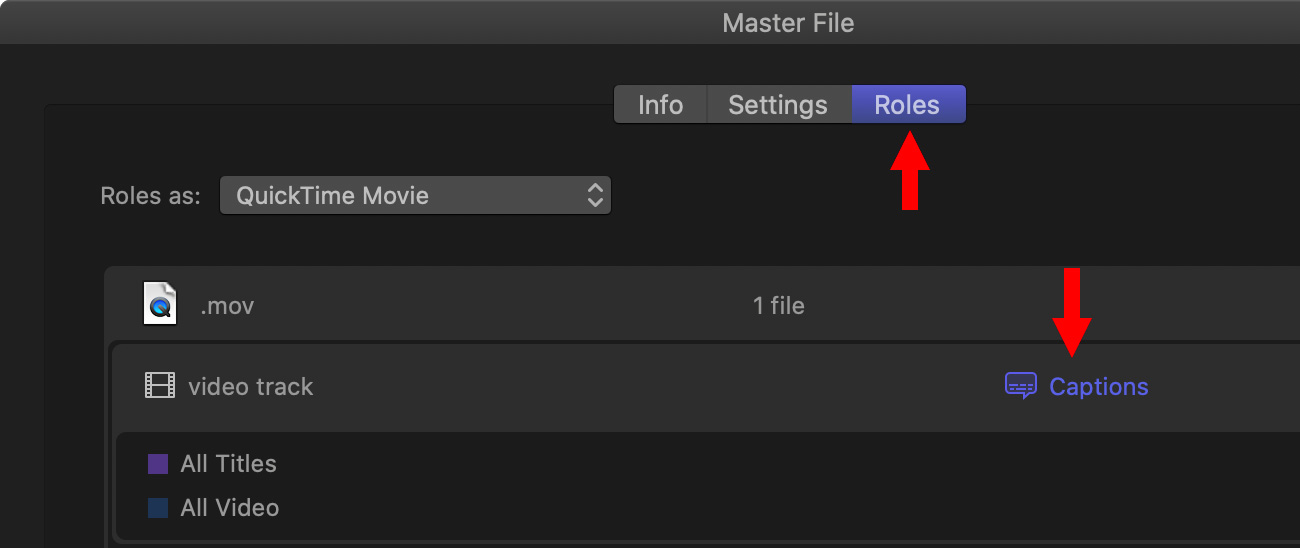Click the QuickTime .mov file icon
The height and width of the screenshot is (548, 1300).
pyautogui.click(x=160, y=305)
